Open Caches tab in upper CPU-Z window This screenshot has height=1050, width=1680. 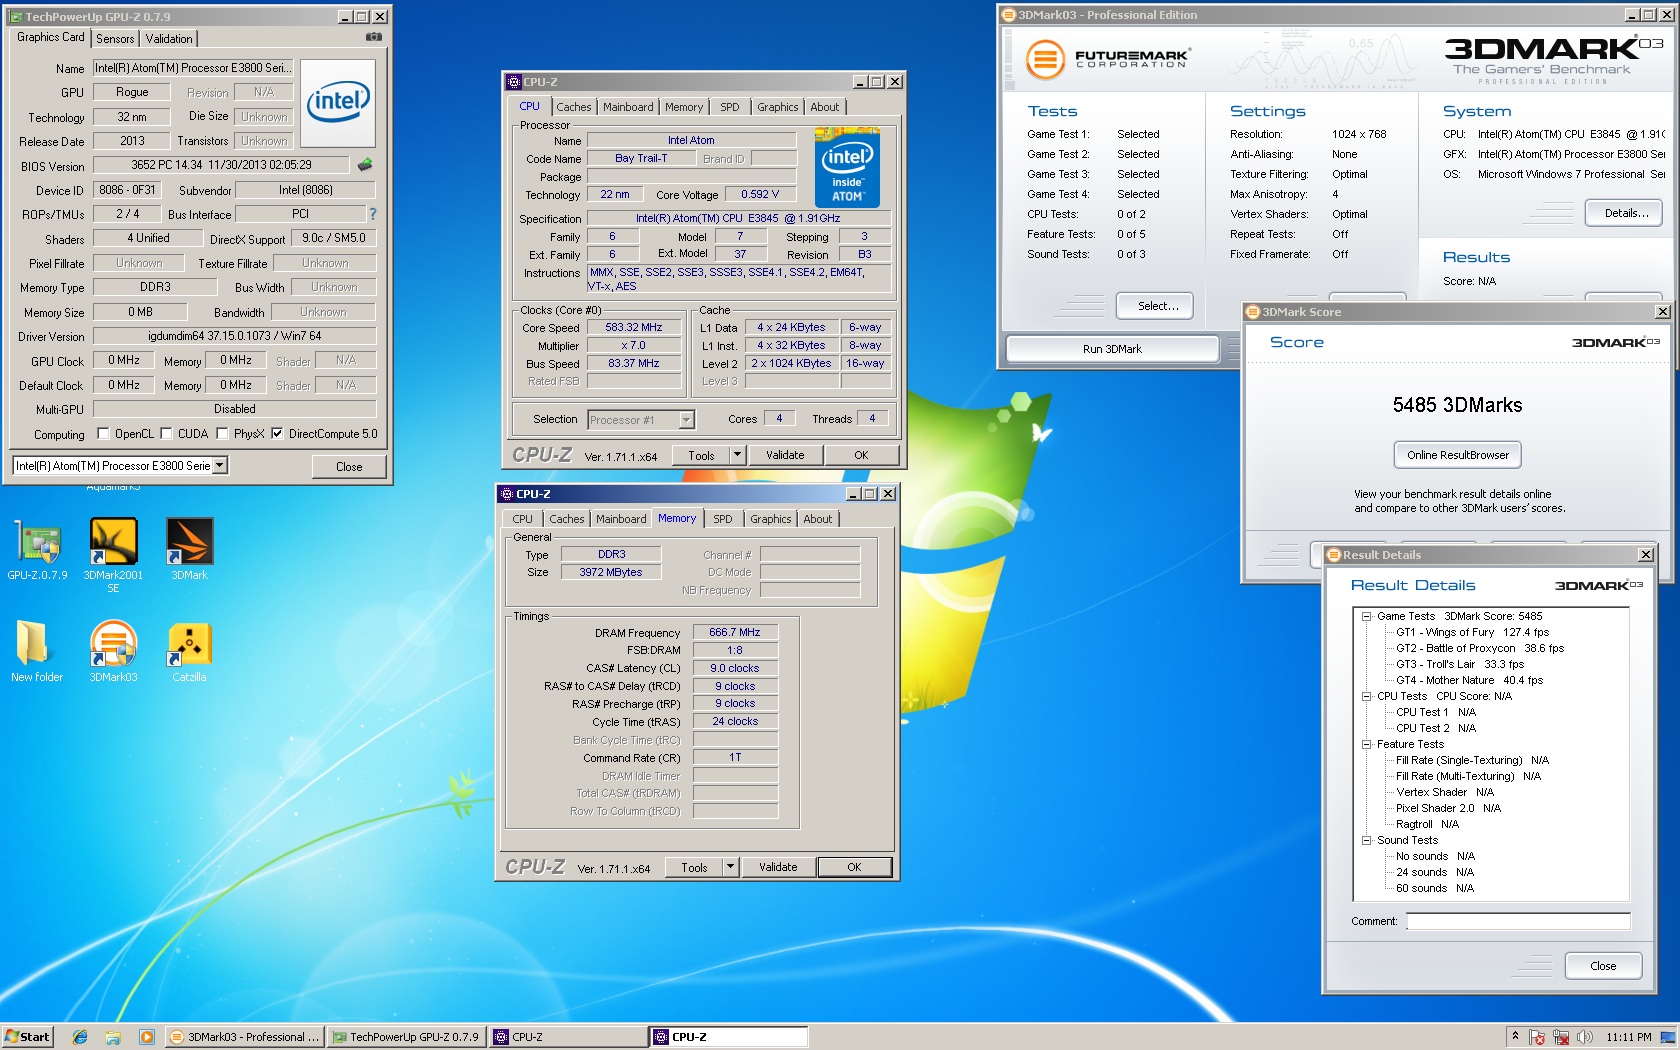click(574, 107)
